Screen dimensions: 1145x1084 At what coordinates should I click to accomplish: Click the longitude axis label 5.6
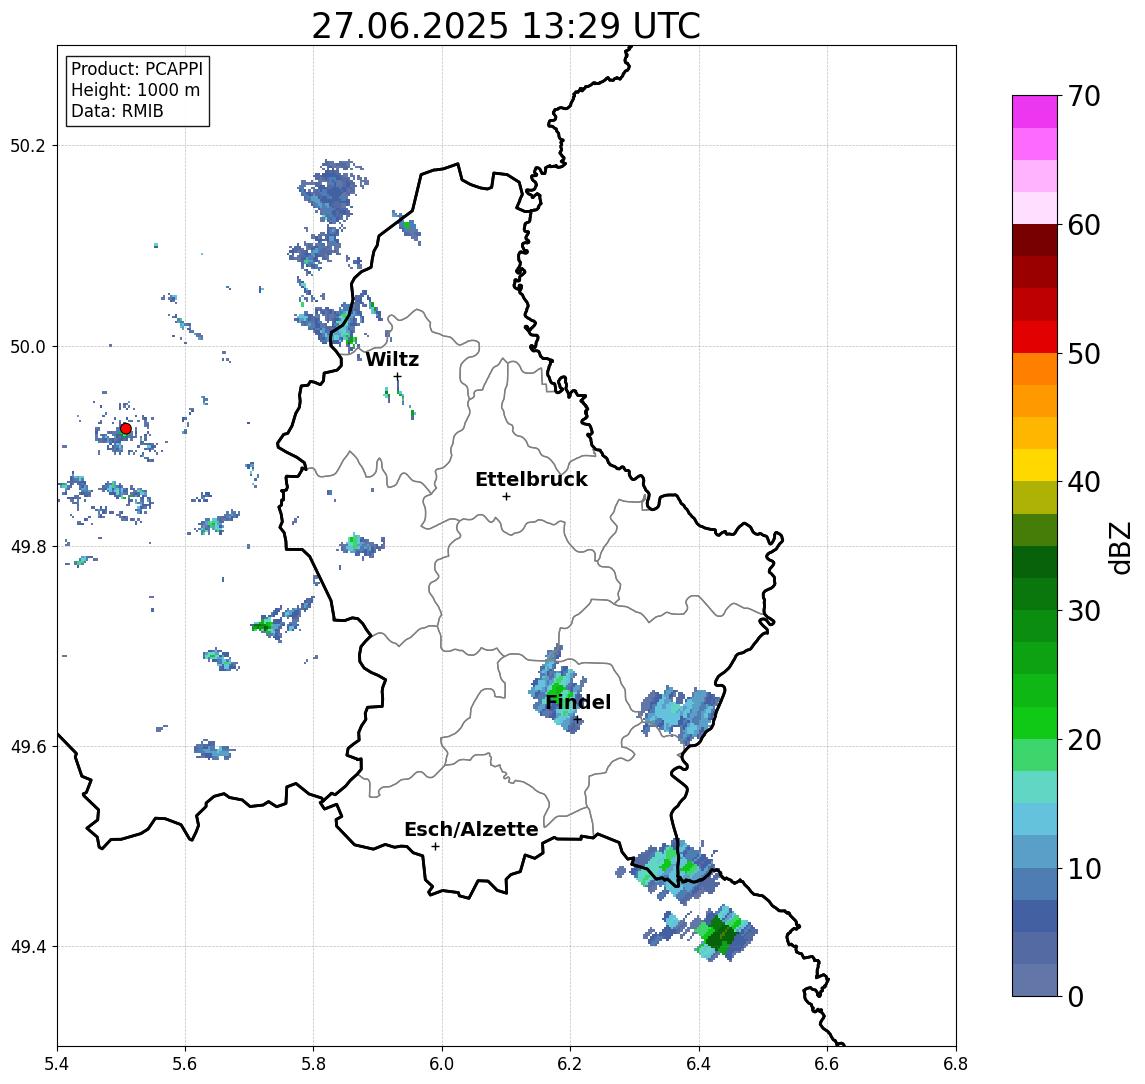click(185, 1064)
